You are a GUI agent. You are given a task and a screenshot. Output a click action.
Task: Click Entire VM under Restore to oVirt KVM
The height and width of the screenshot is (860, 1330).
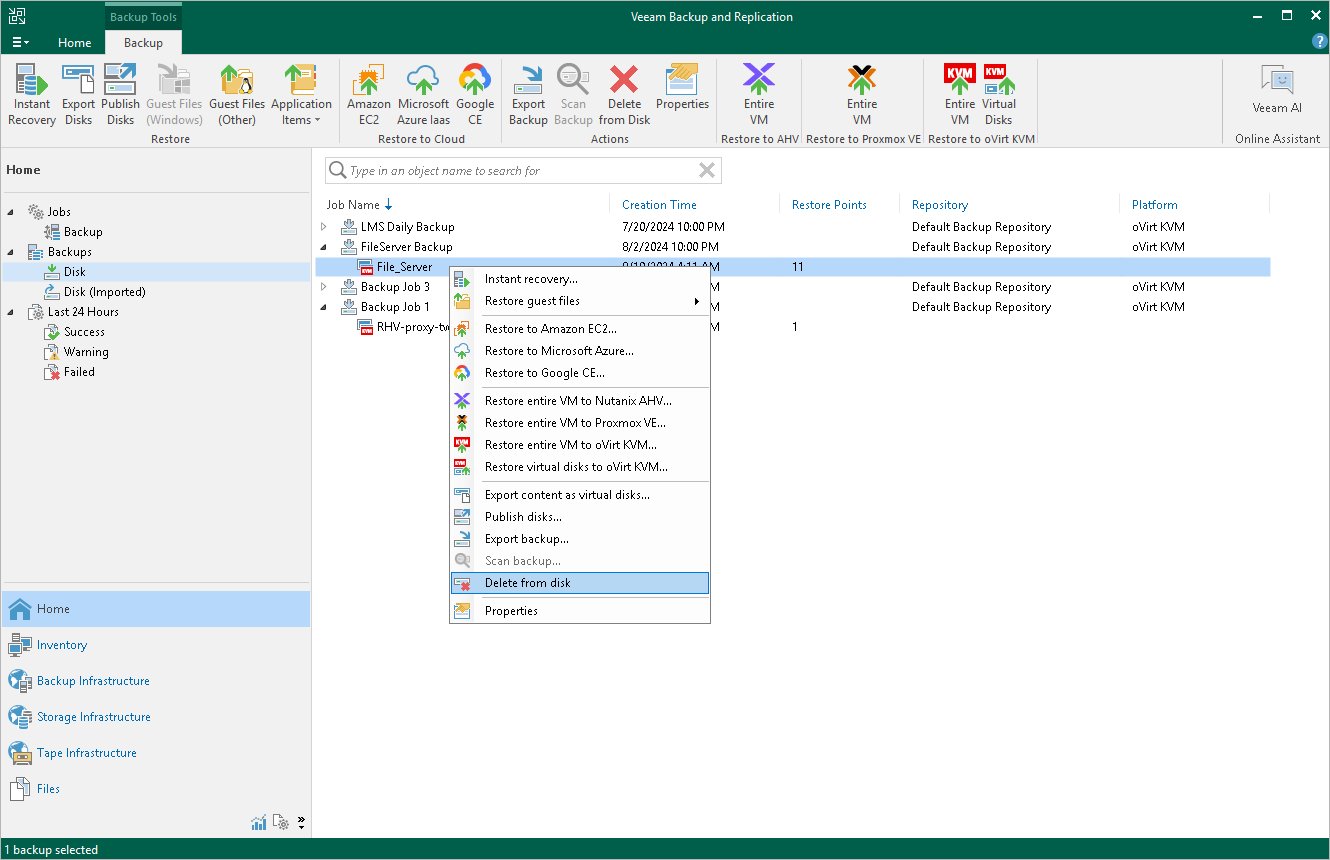pyautogui.click(x=960, y=95)
